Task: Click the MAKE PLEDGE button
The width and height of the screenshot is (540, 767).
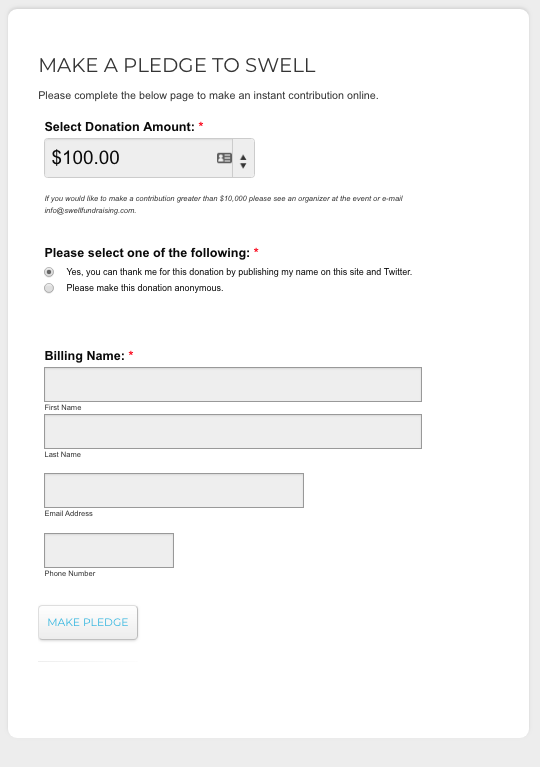Action: (88, 622)
